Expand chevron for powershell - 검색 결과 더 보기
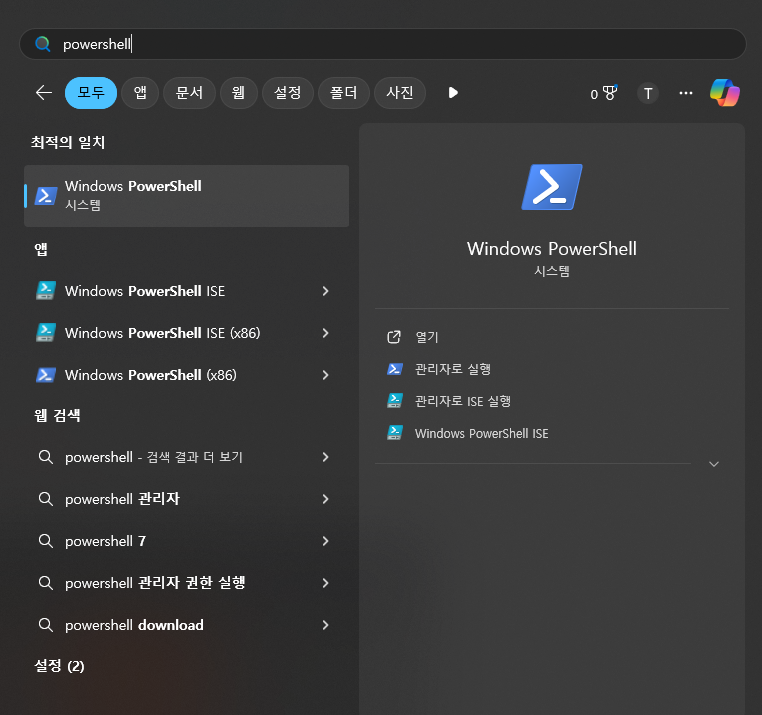Viewport: 762px width, 715px height. 325,457
